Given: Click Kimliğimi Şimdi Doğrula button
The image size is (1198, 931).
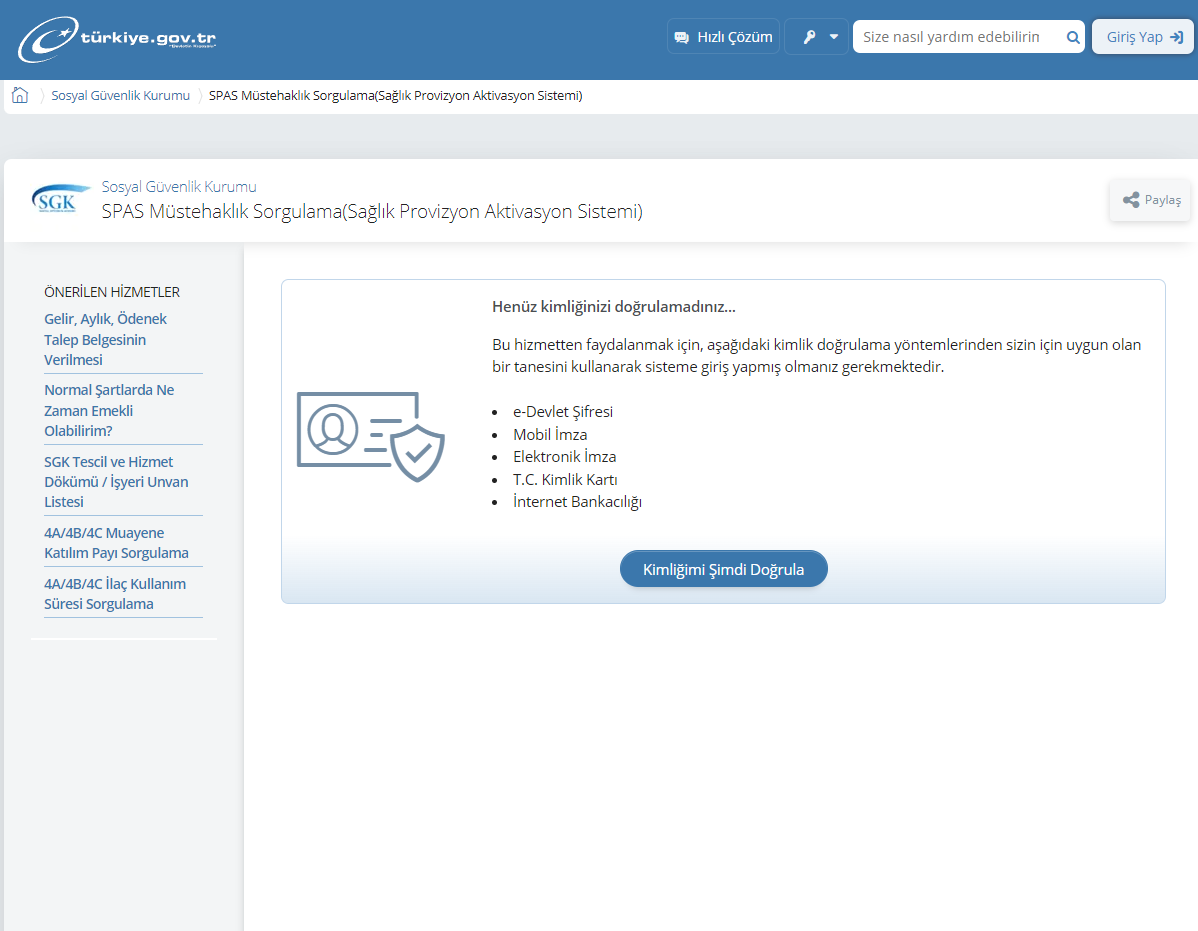Looking at the screenshot, I should 724,569.
